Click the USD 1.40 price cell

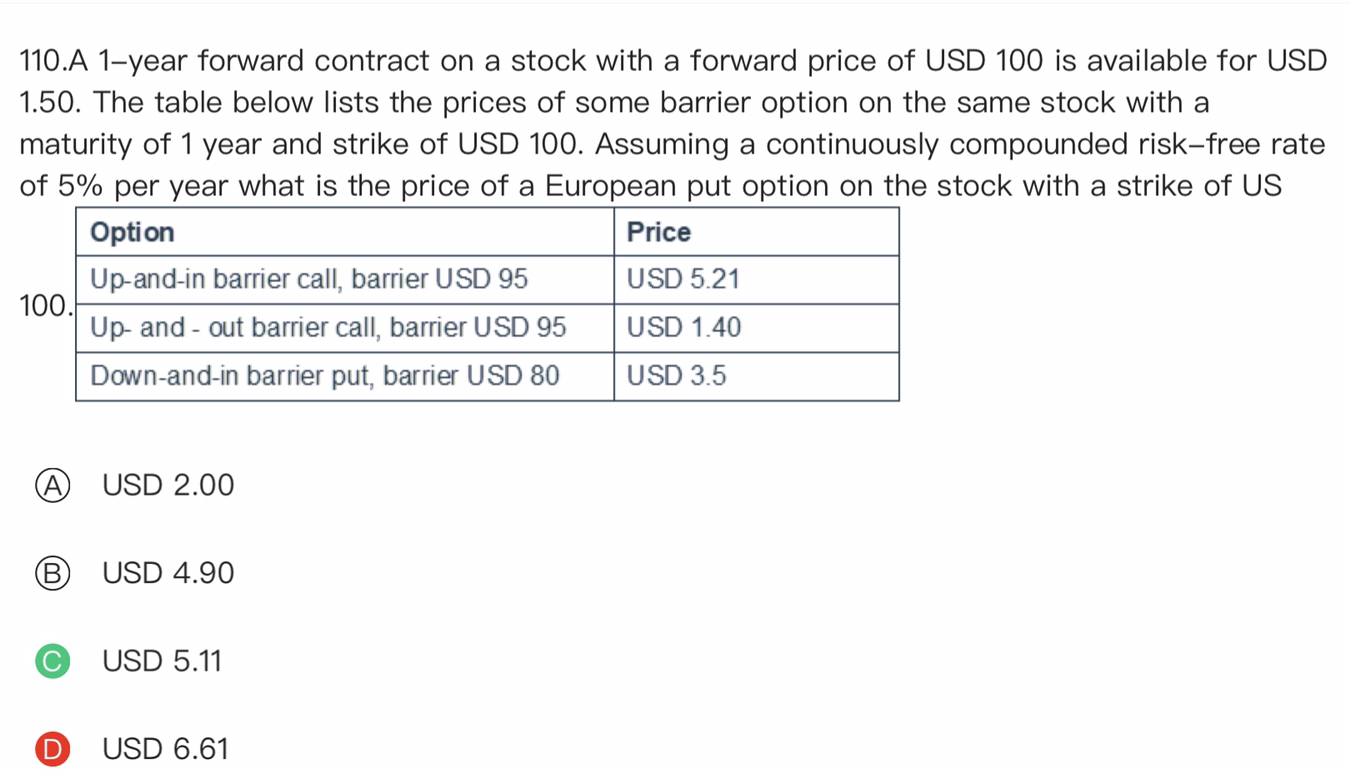tap(684, 328)
